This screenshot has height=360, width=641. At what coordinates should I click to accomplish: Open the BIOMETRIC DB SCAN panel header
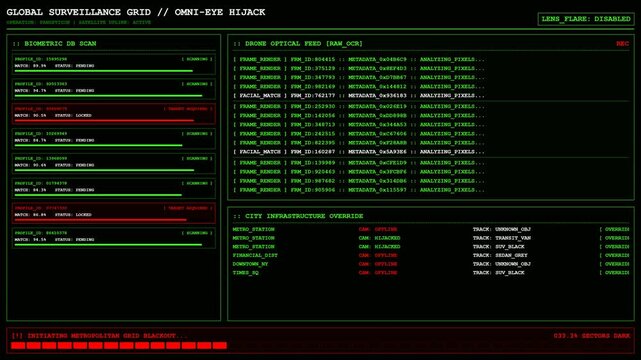coord(54,44)
